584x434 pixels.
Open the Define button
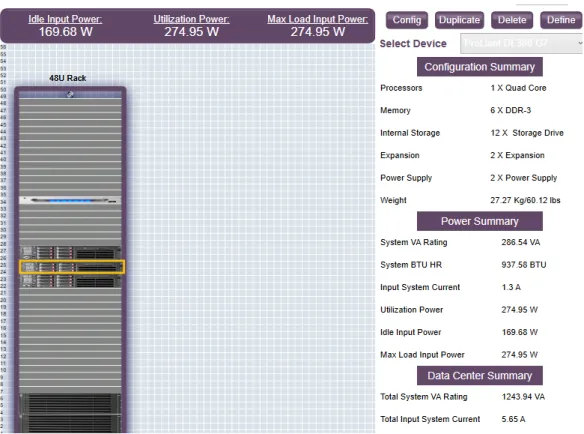pyautogui.click(x=561, y=20)
